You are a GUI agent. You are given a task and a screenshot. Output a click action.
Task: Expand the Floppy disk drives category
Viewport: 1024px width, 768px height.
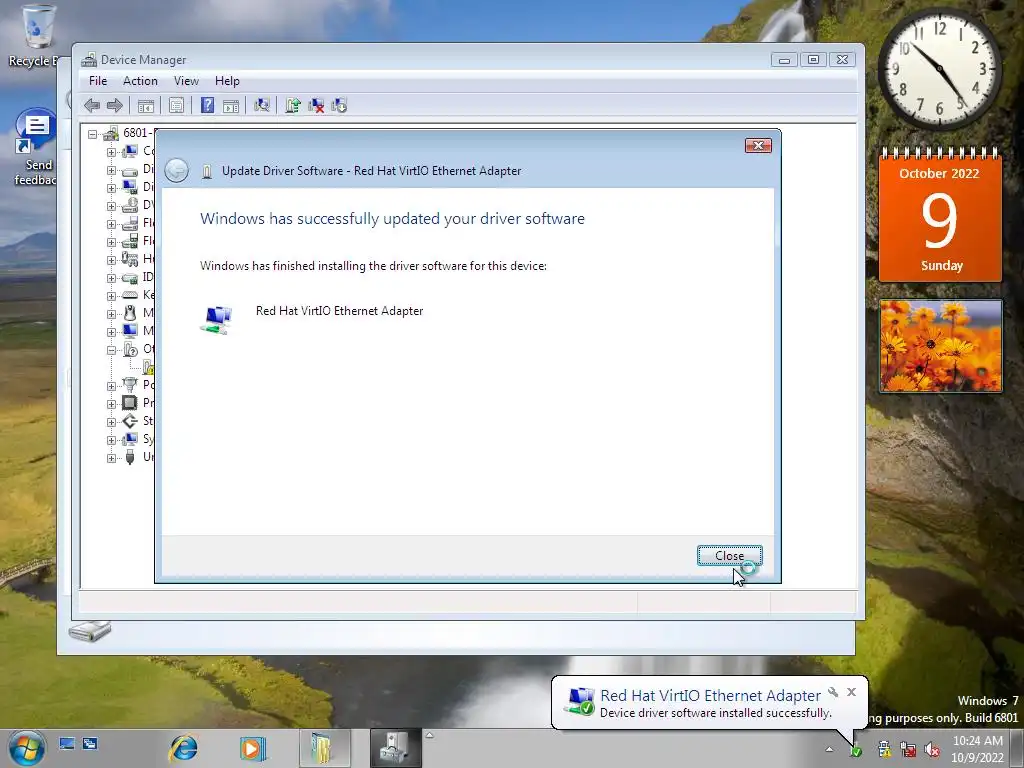click(111, 224)
